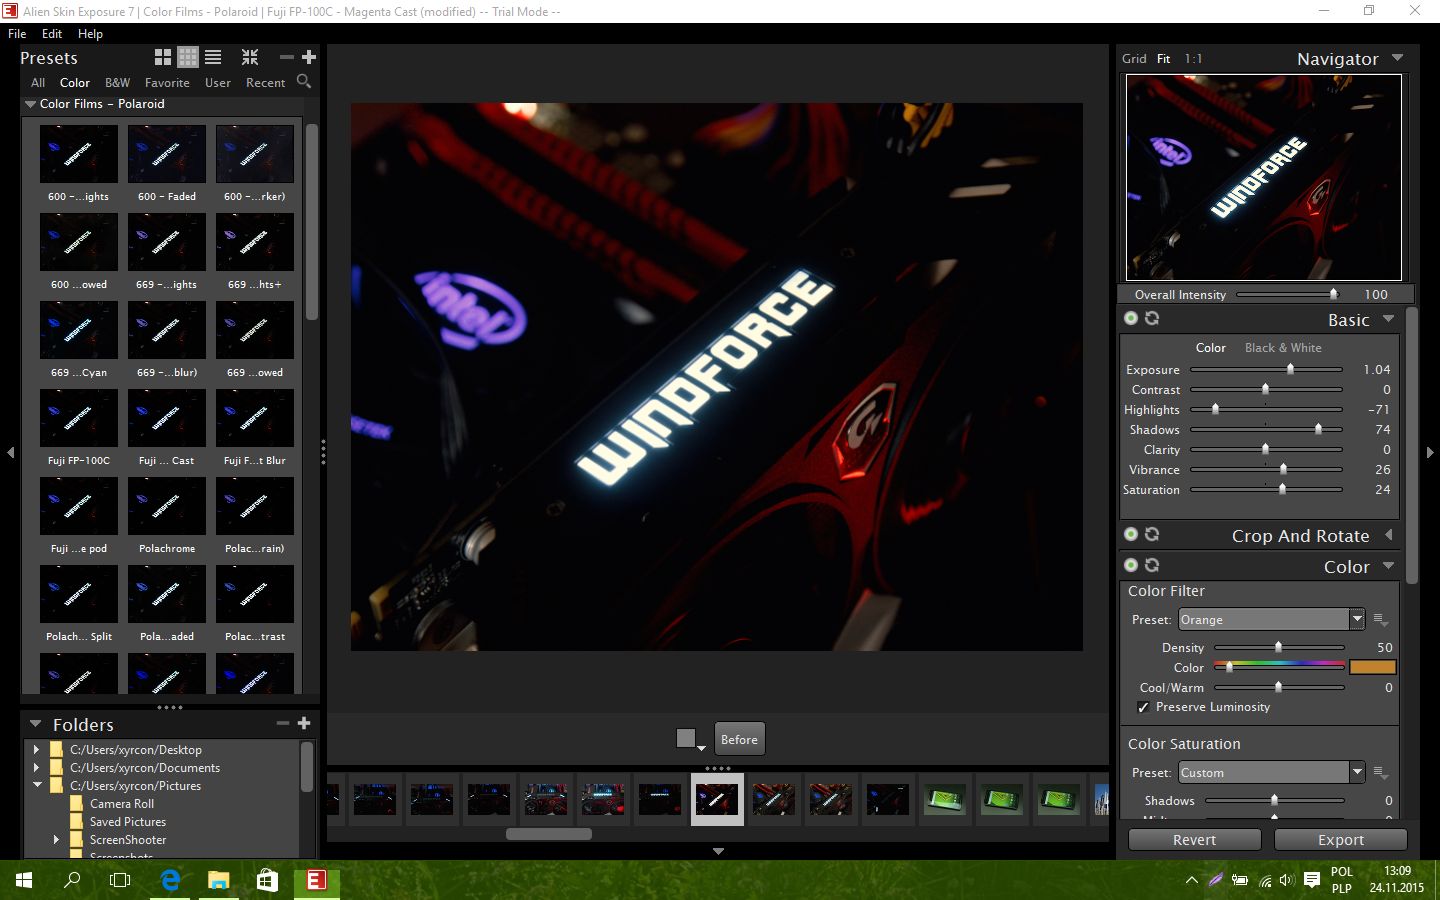1440x900 pixels.
Task: Collapse the Basic panel triangle
Action: coord(1388,319)
